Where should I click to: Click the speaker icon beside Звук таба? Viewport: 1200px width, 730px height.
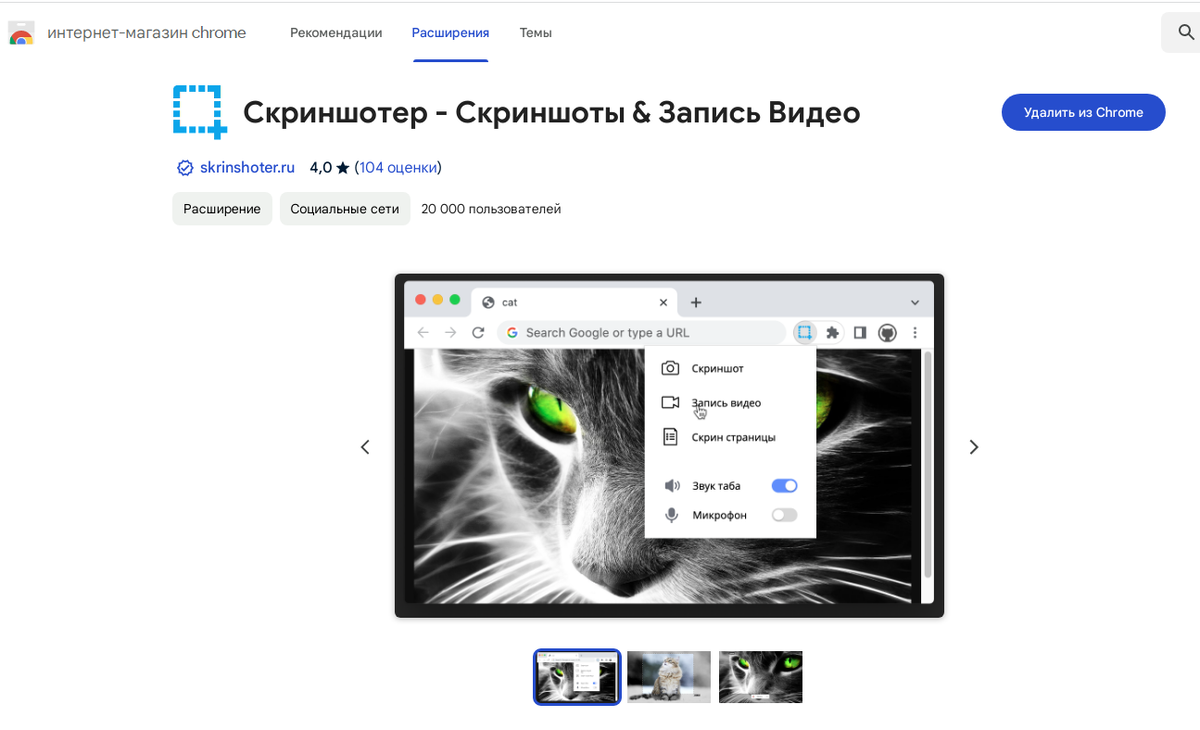point(672,485)
